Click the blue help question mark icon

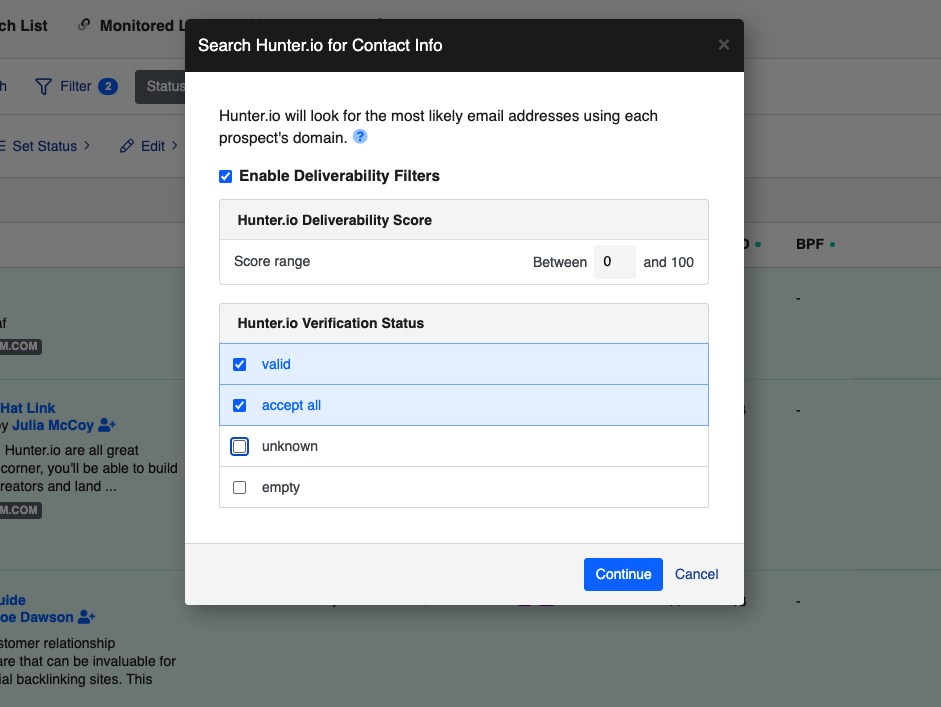point(360,137)
